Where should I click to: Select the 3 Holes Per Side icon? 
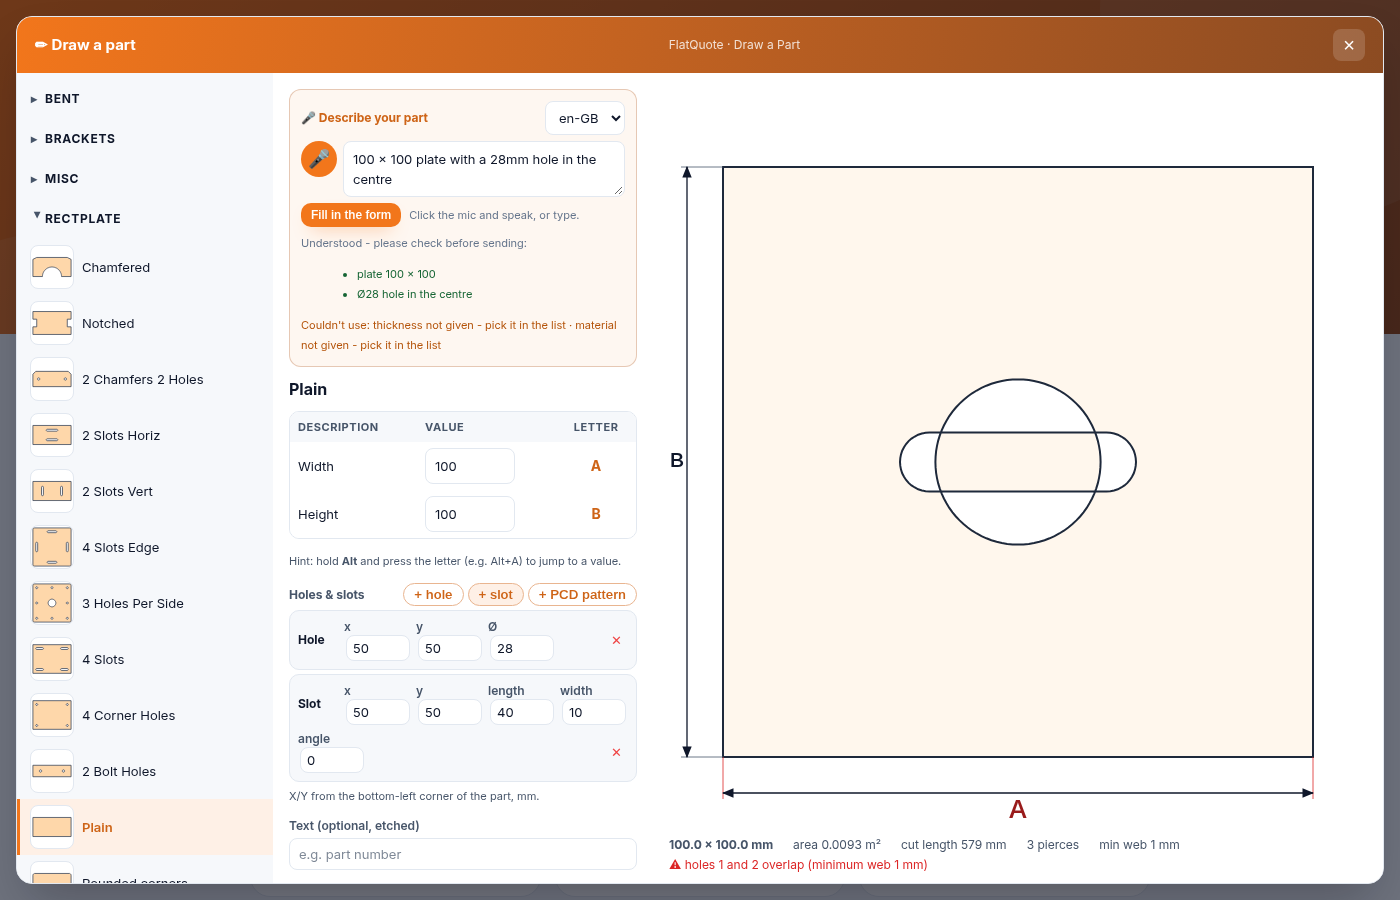point(52,603)
